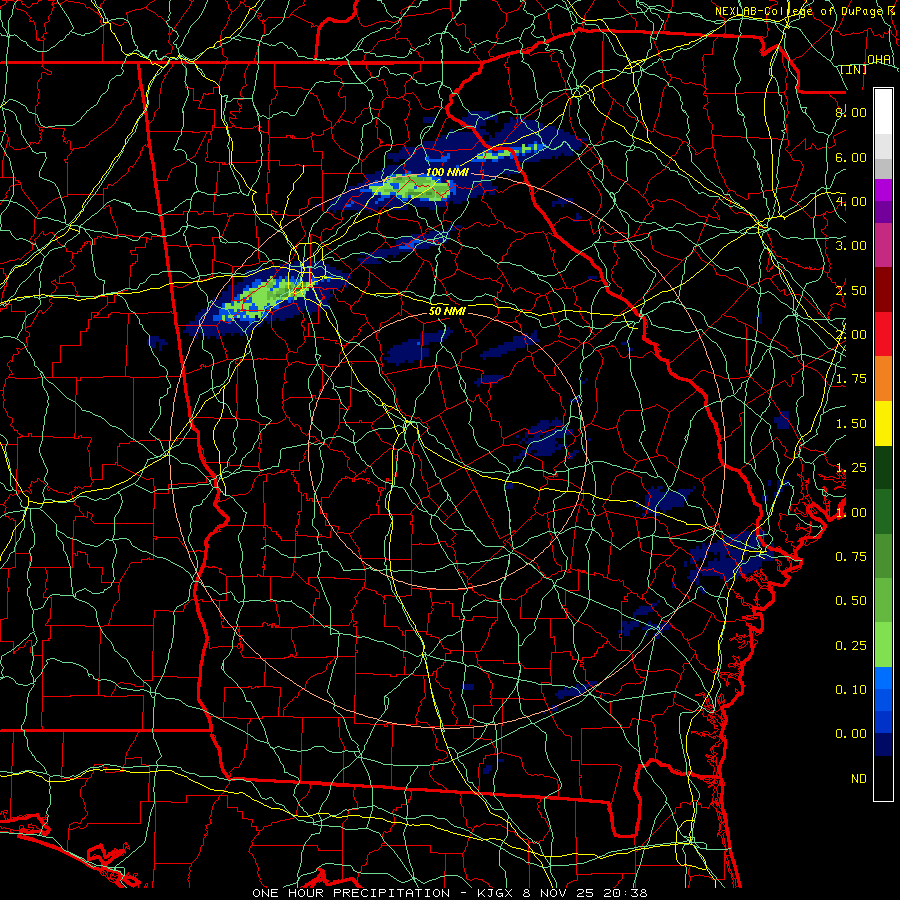Screen dimensions: 900x900
Task: Click the '3.00' scale label
Action: (x=851, y=246)
